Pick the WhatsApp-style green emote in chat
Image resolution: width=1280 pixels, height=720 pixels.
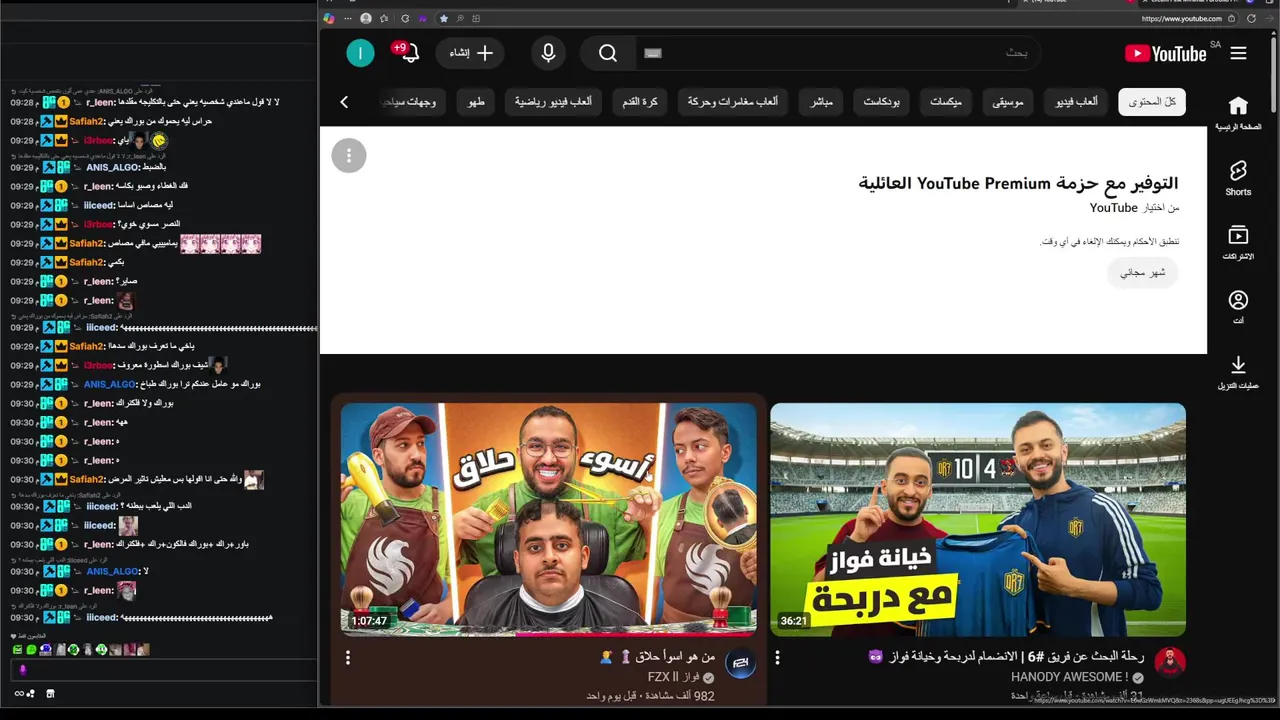tap(31, 650)
